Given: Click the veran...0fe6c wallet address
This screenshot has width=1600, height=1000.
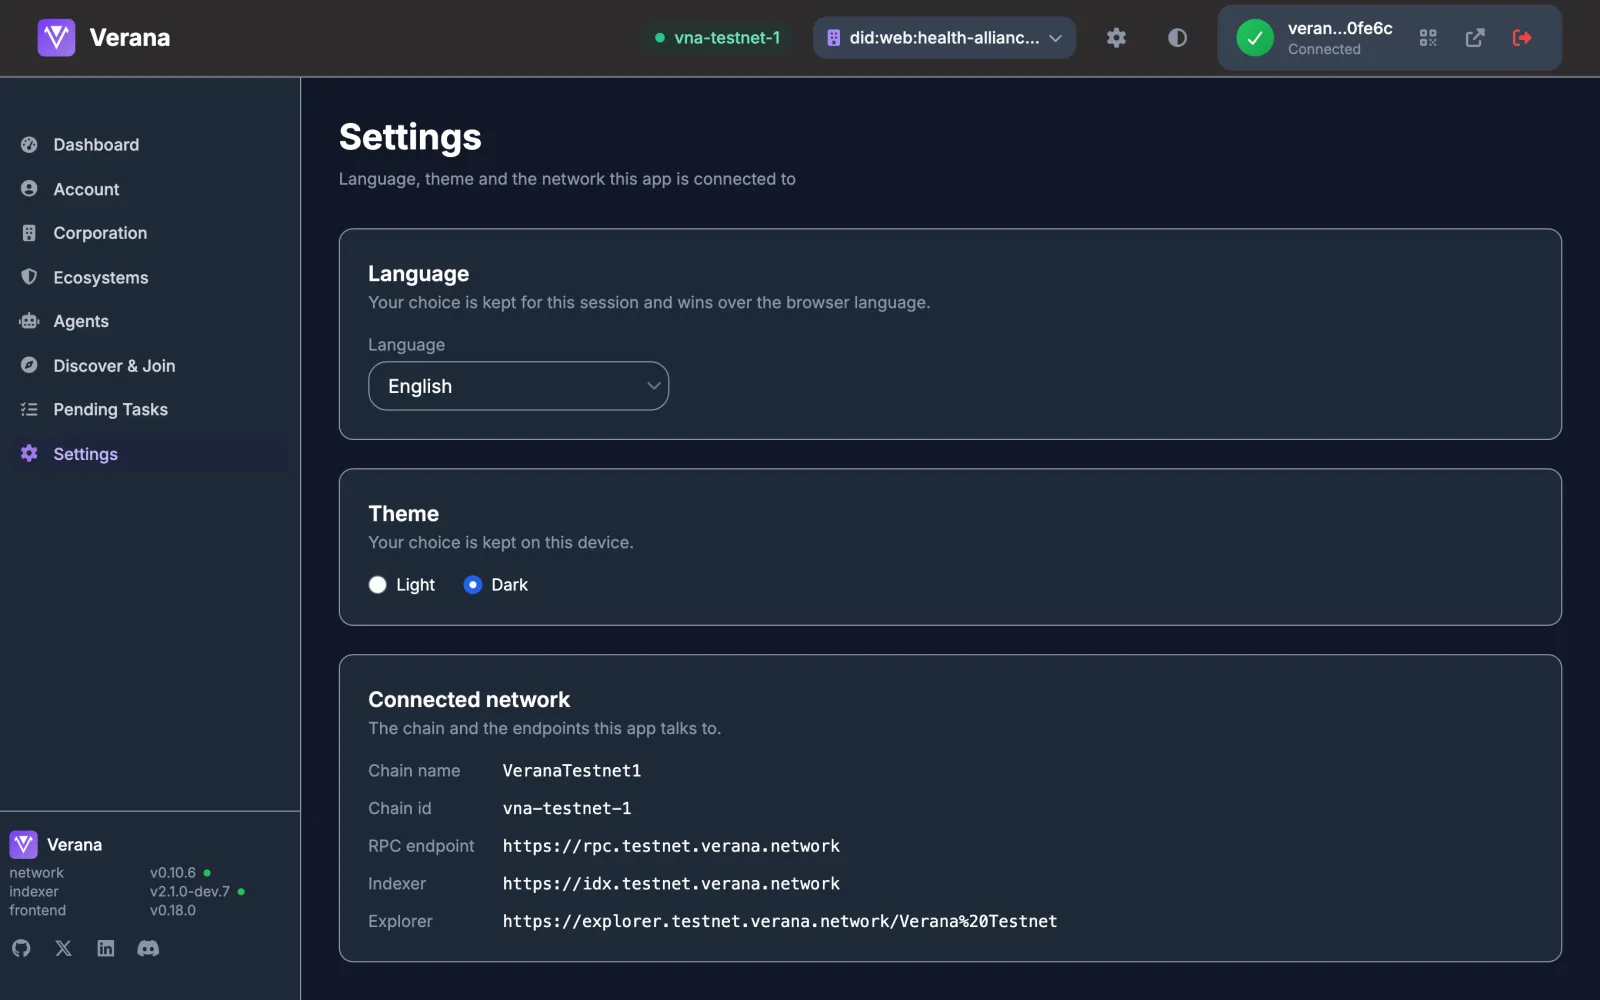Looking at the screenshot, I should tap(1340, 28).
